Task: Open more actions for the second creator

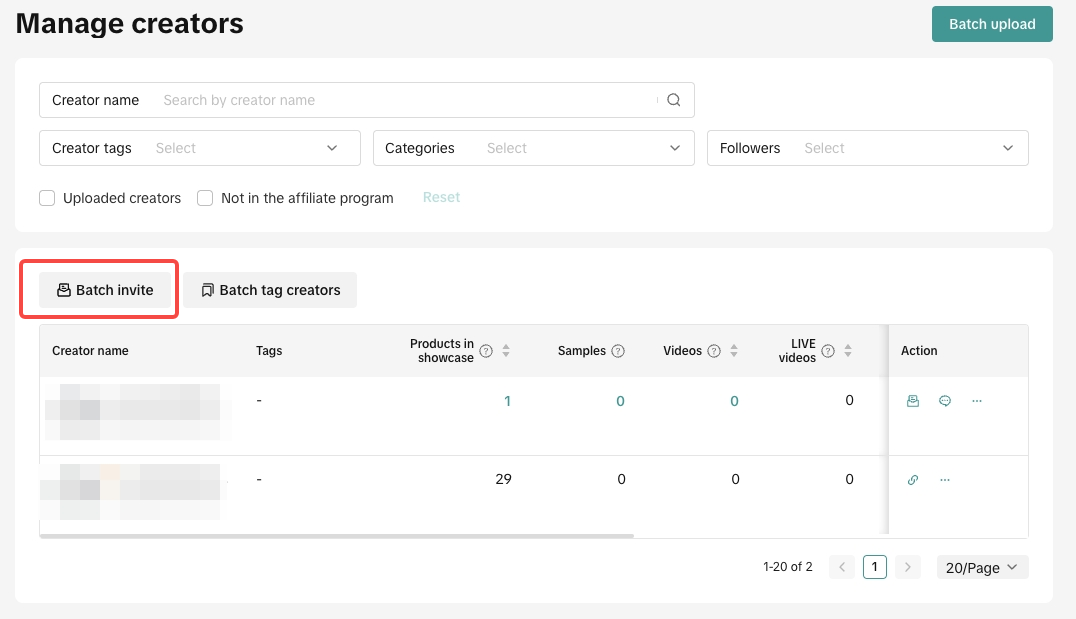Action: (945, 480)
